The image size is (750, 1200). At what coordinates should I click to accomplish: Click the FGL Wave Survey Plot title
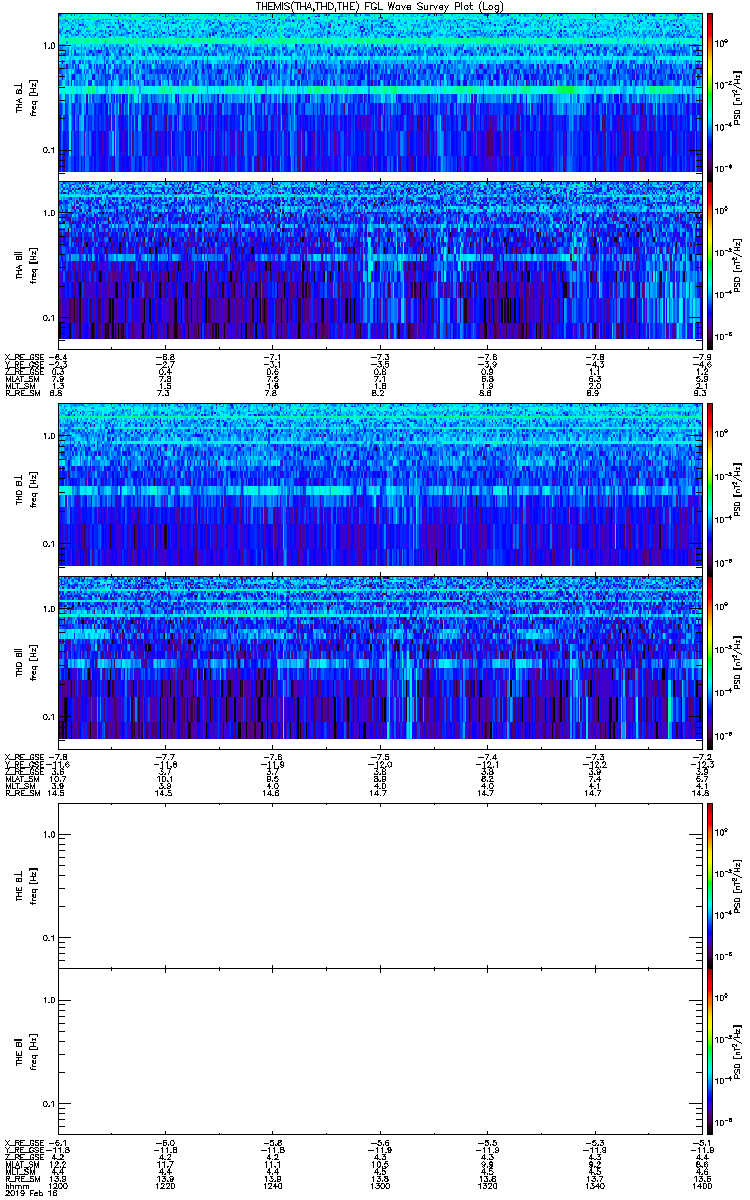click(379, 6)
